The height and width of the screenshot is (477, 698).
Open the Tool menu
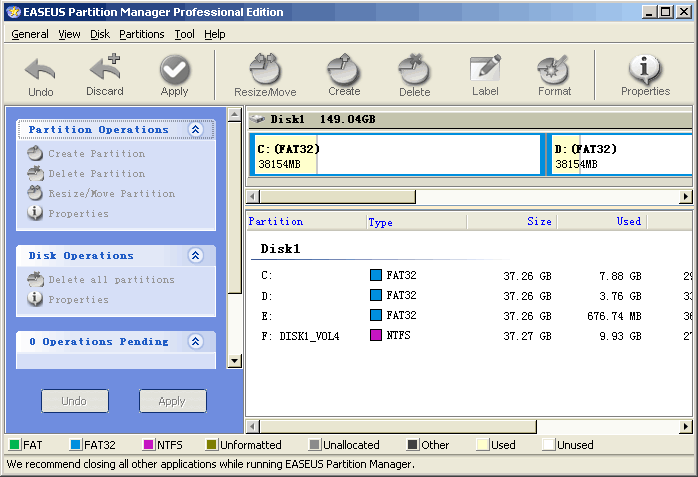[x=184, y=34]
